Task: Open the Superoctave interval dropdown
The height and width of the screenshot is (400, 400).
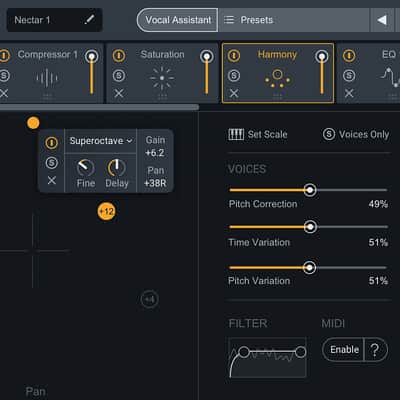Action: point(101,141)
